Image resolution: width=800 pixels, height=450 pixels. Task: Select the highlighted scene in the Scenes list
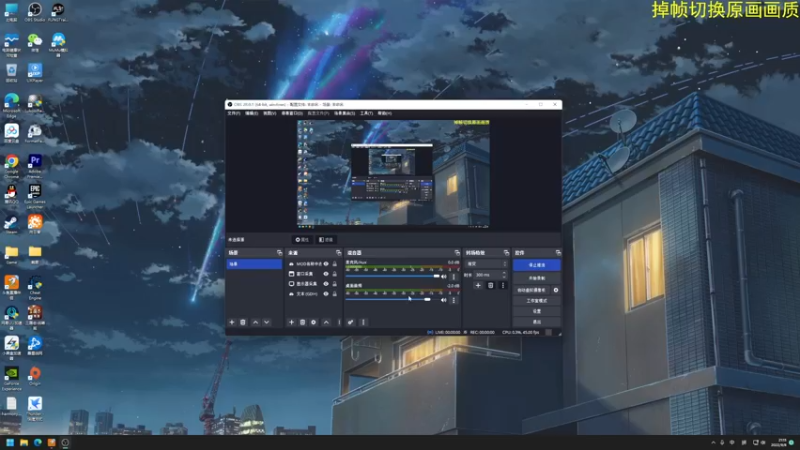click(x=254, y=264)
